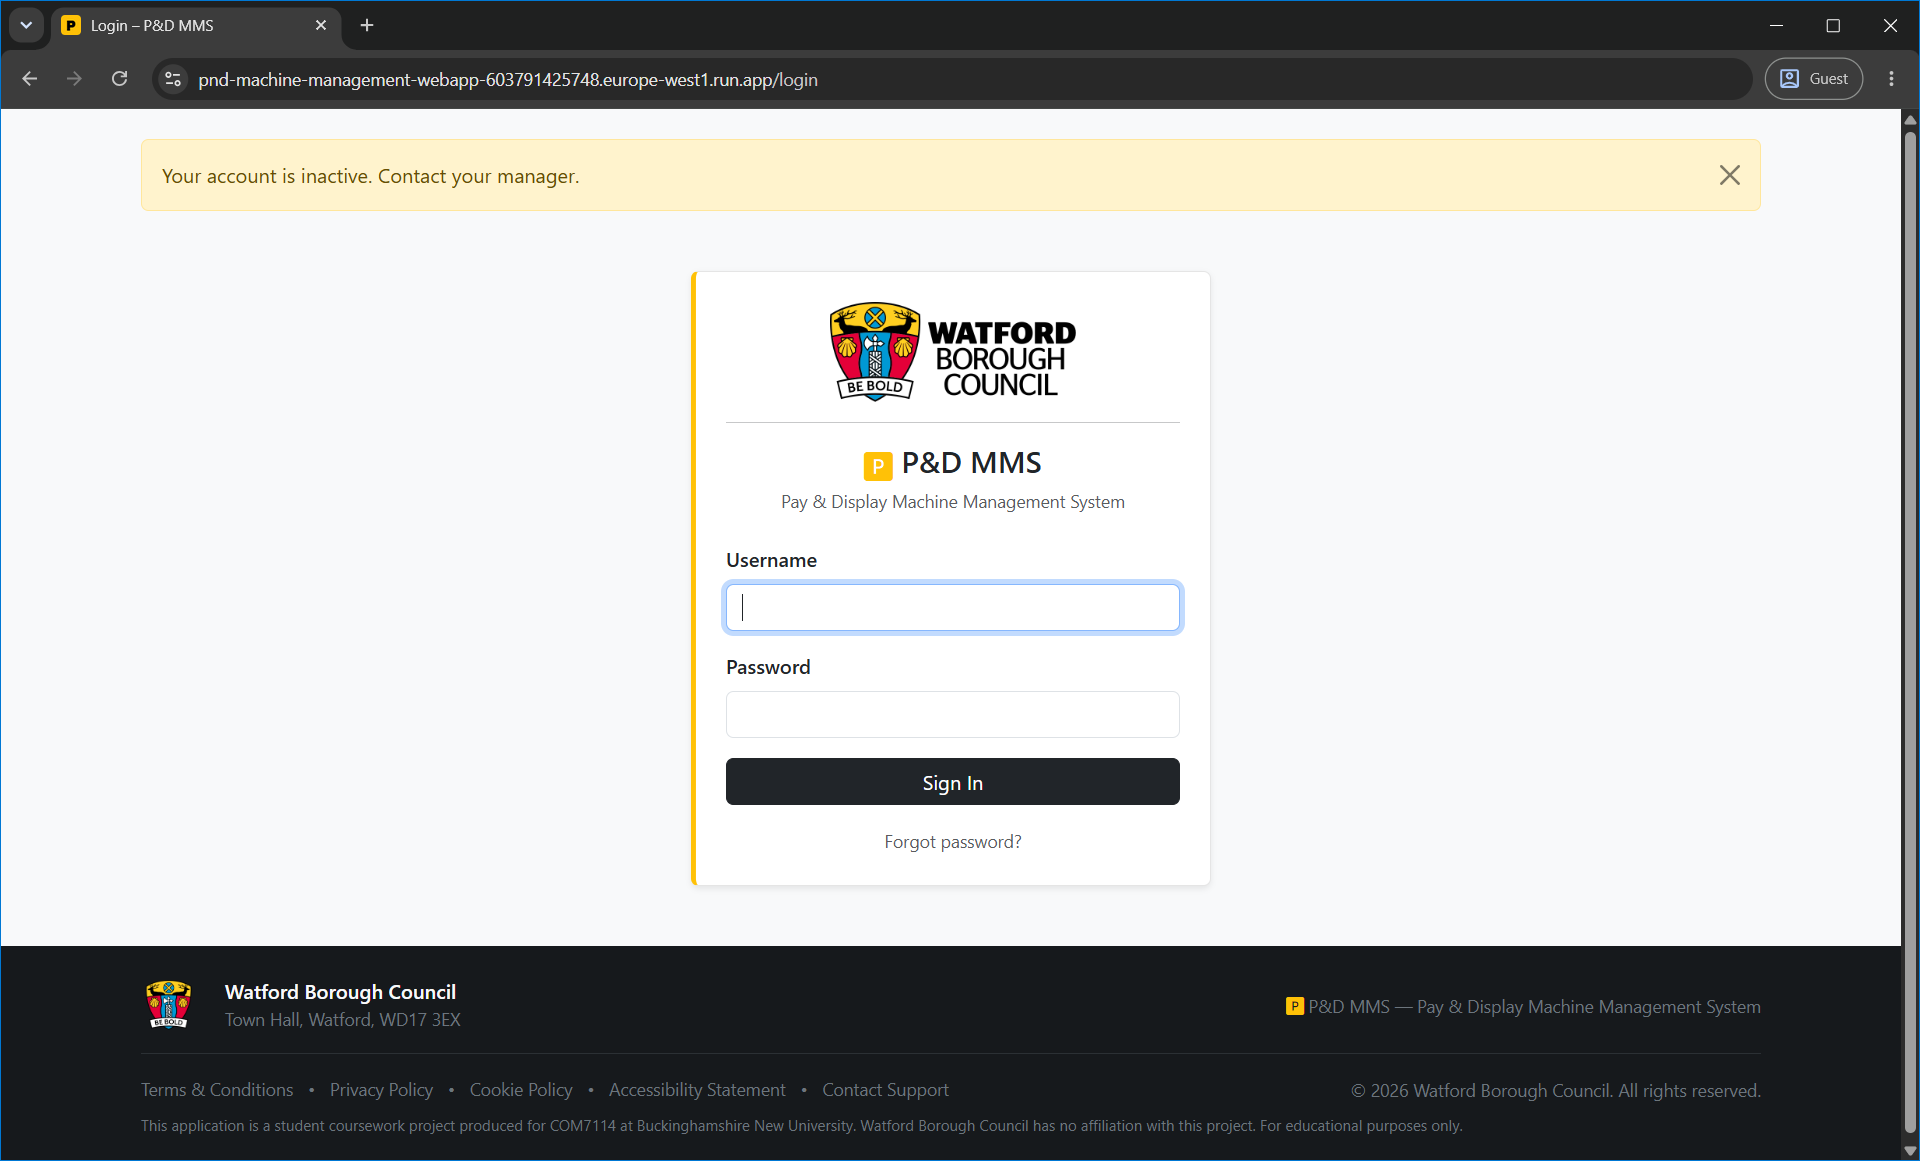Click 'Pay & Display Machine Management System' subtitle in card
The height and width of the screenshot is (1161, 1920).
point(952,502)
